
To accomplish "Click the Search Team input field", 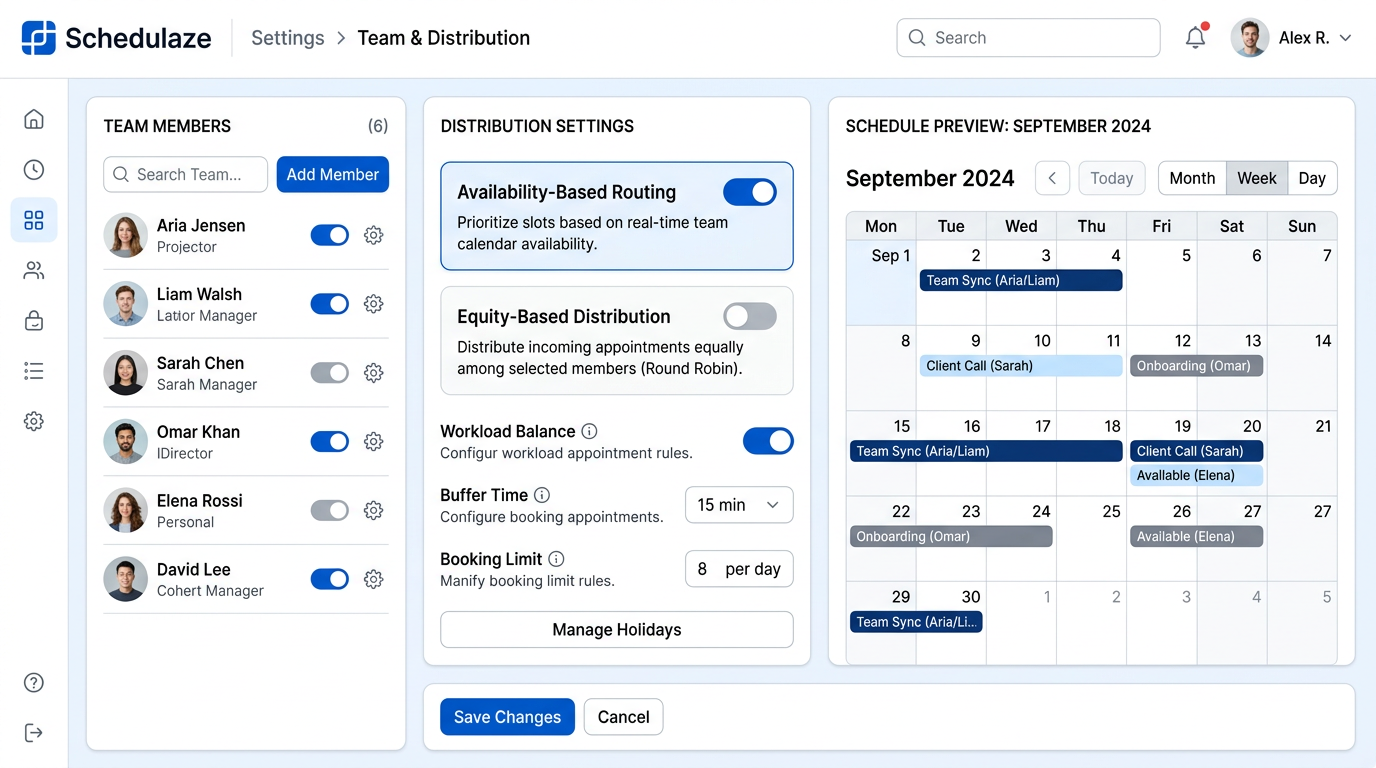I will (x=186, y=174).
